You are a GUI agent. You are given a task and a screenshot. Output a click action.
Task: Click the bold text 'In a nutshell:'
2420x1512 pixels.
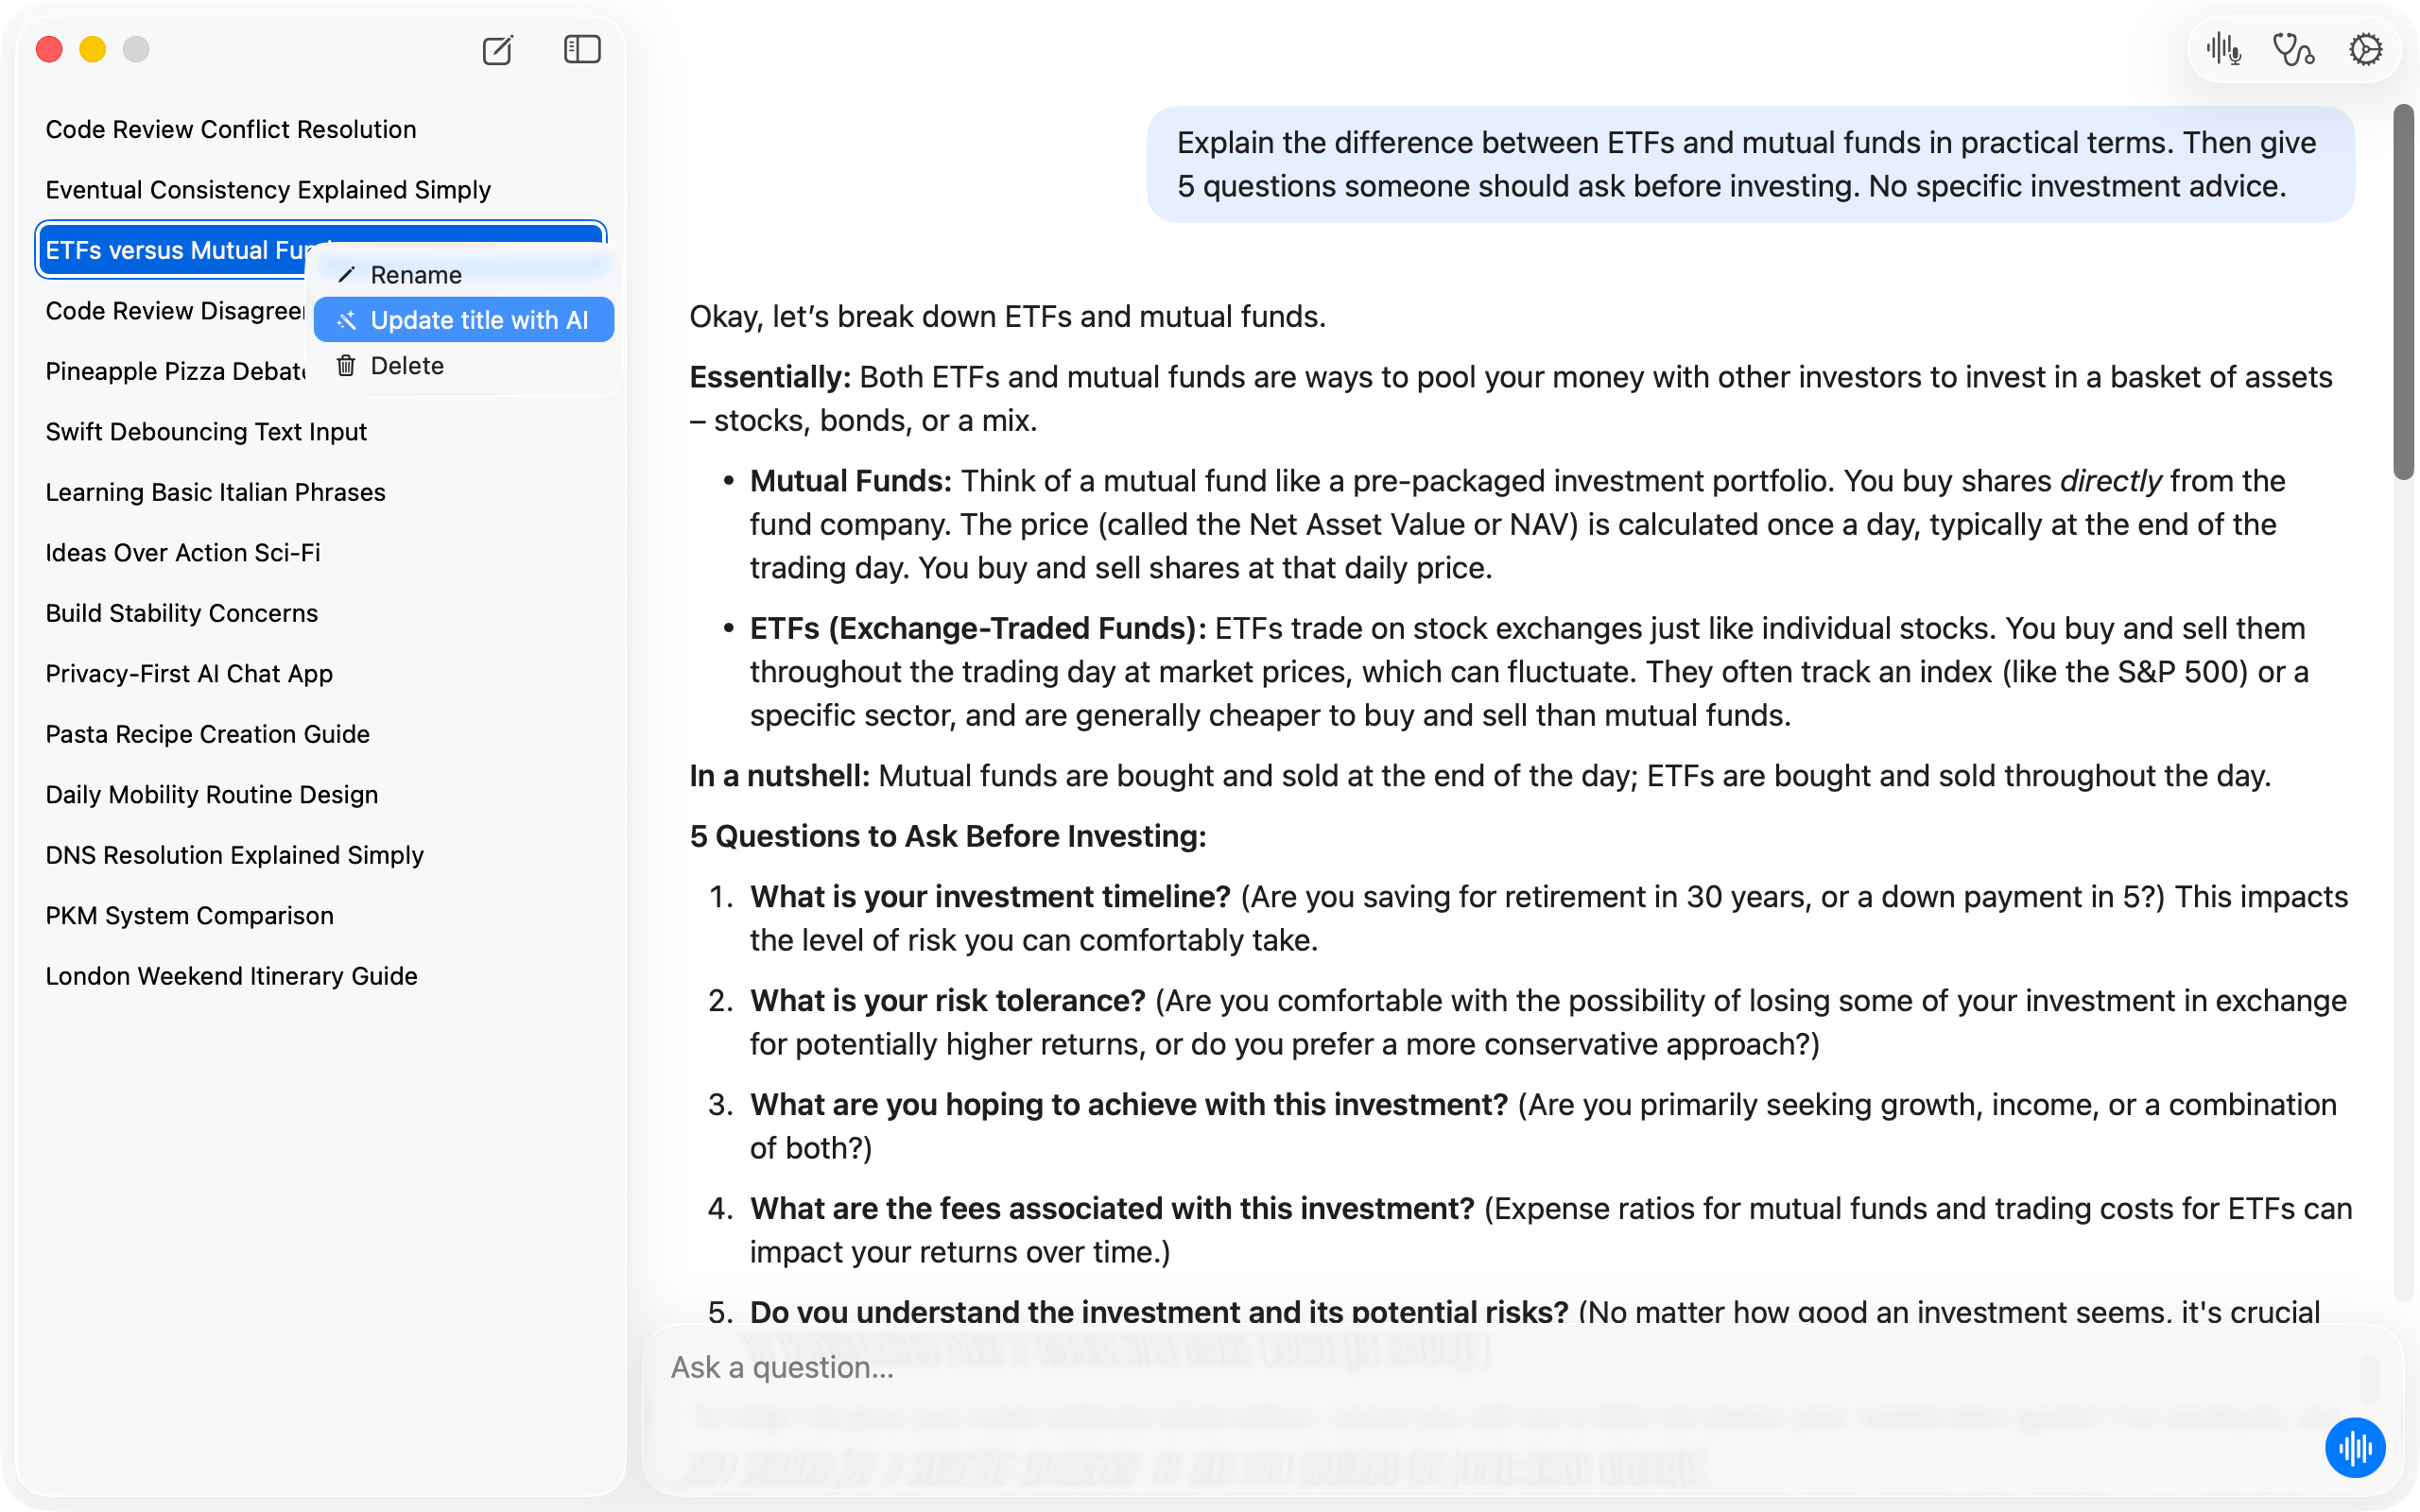pyautogui.click(x=780, y=776)
